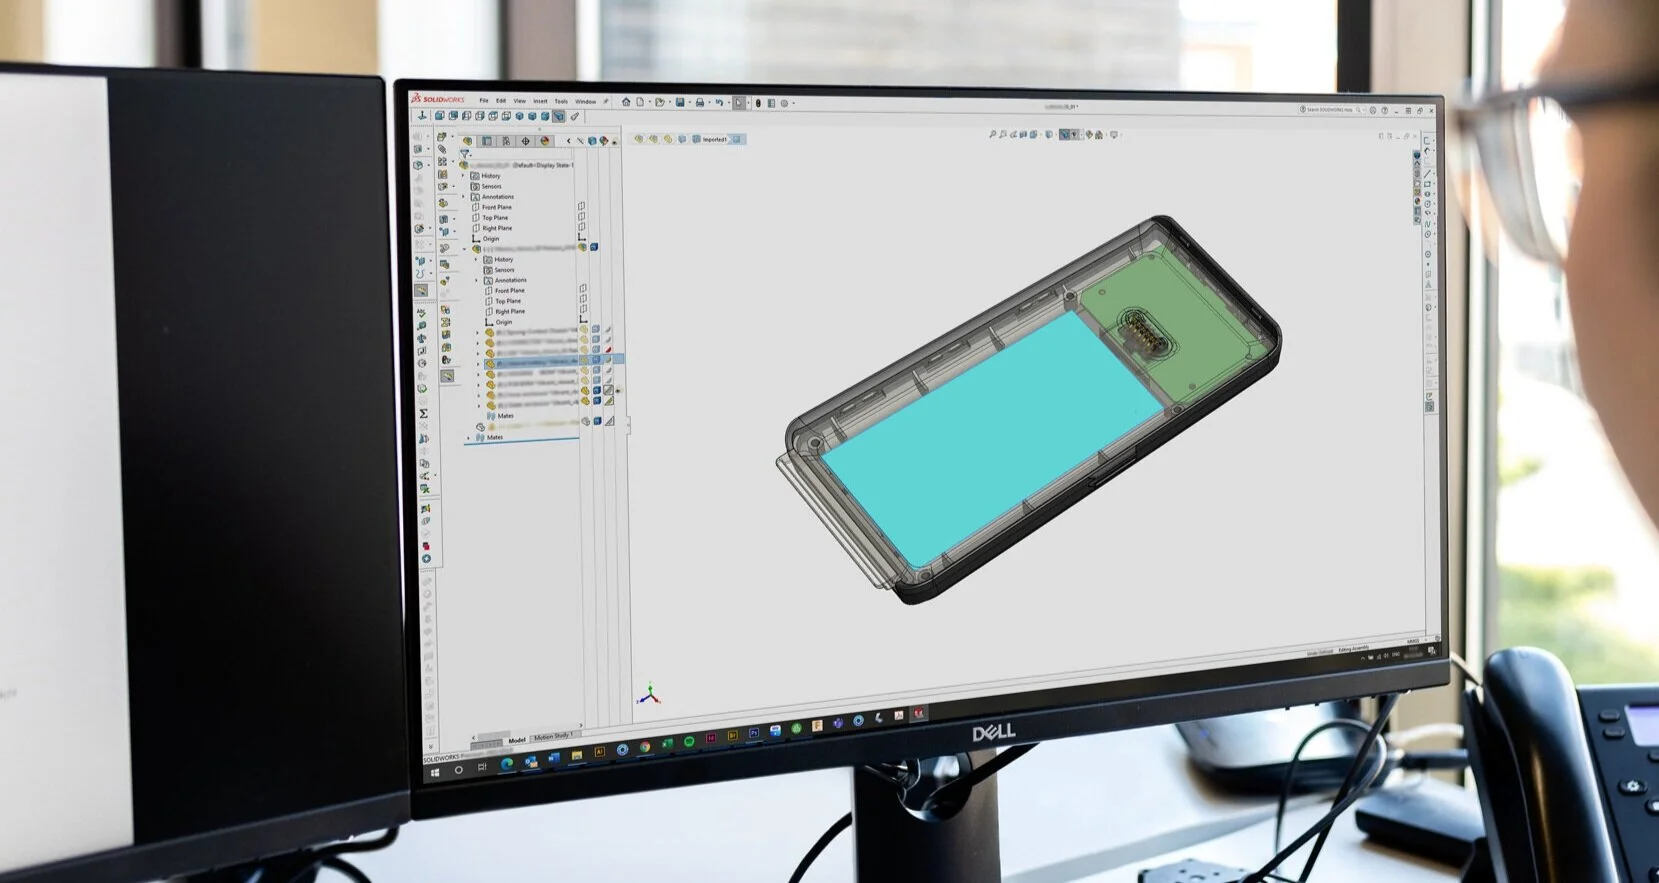Click the Zoom to Fit magnifier icon

click(x=992, y=133)
